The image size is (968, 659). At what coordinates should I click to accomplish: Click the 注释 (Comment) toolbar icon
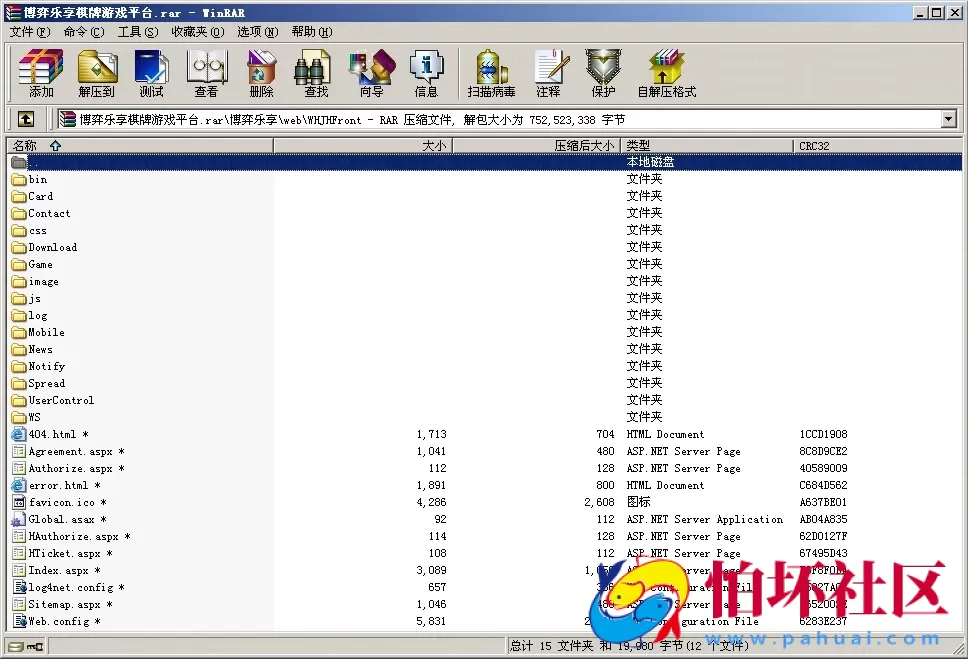[x=551, y=72]
